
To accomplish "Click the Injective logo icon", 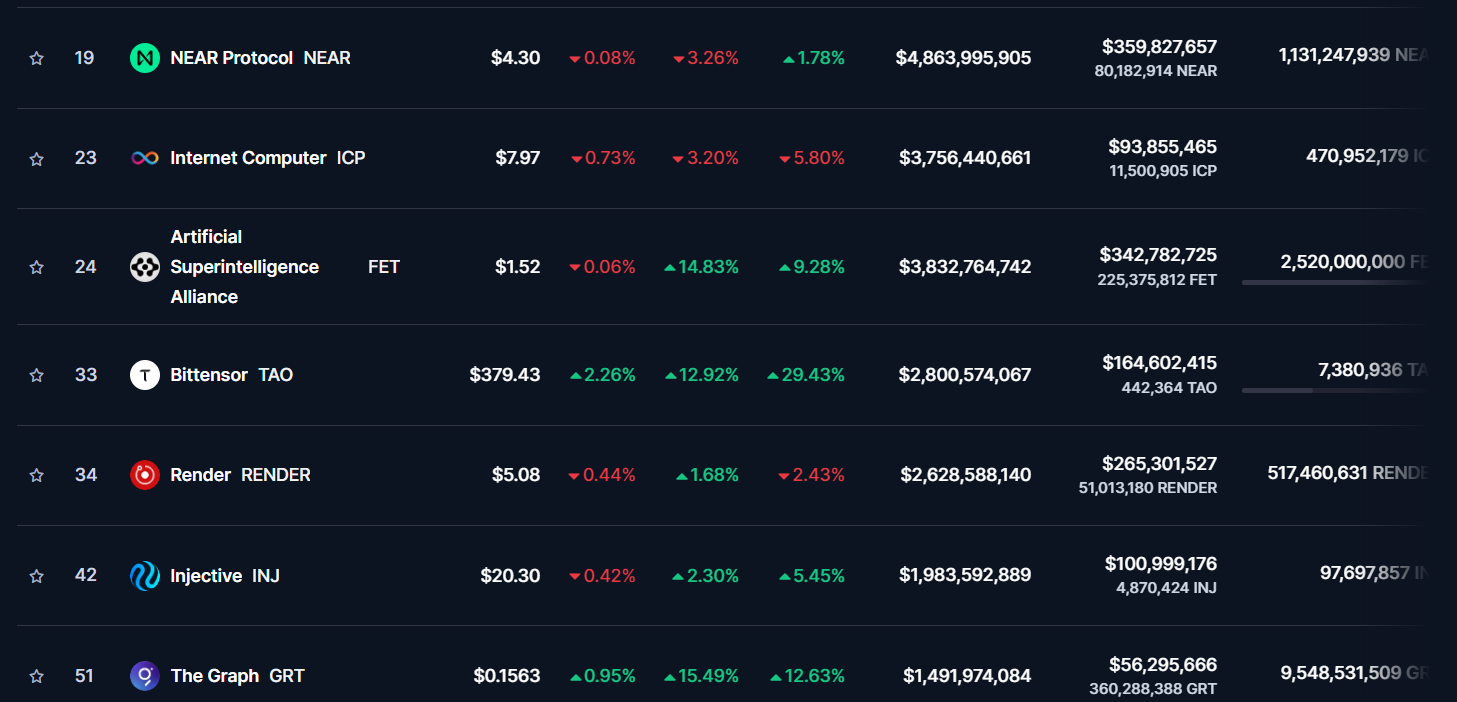I will (145, 576).
